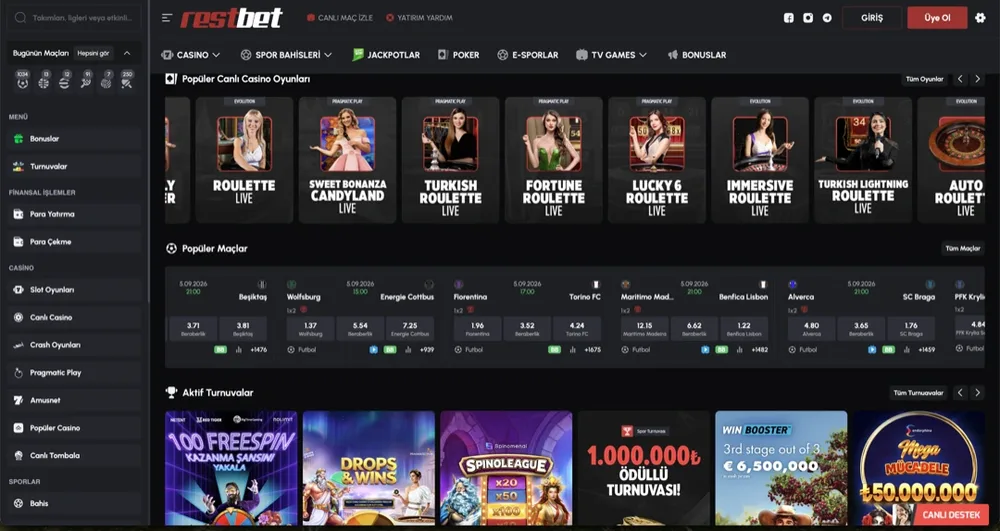Image resolution: width=1000 pixels, height=531 pixels.
Task: Select the 1.37 Wolfsburg odds
Action: [x=311, y=329]
